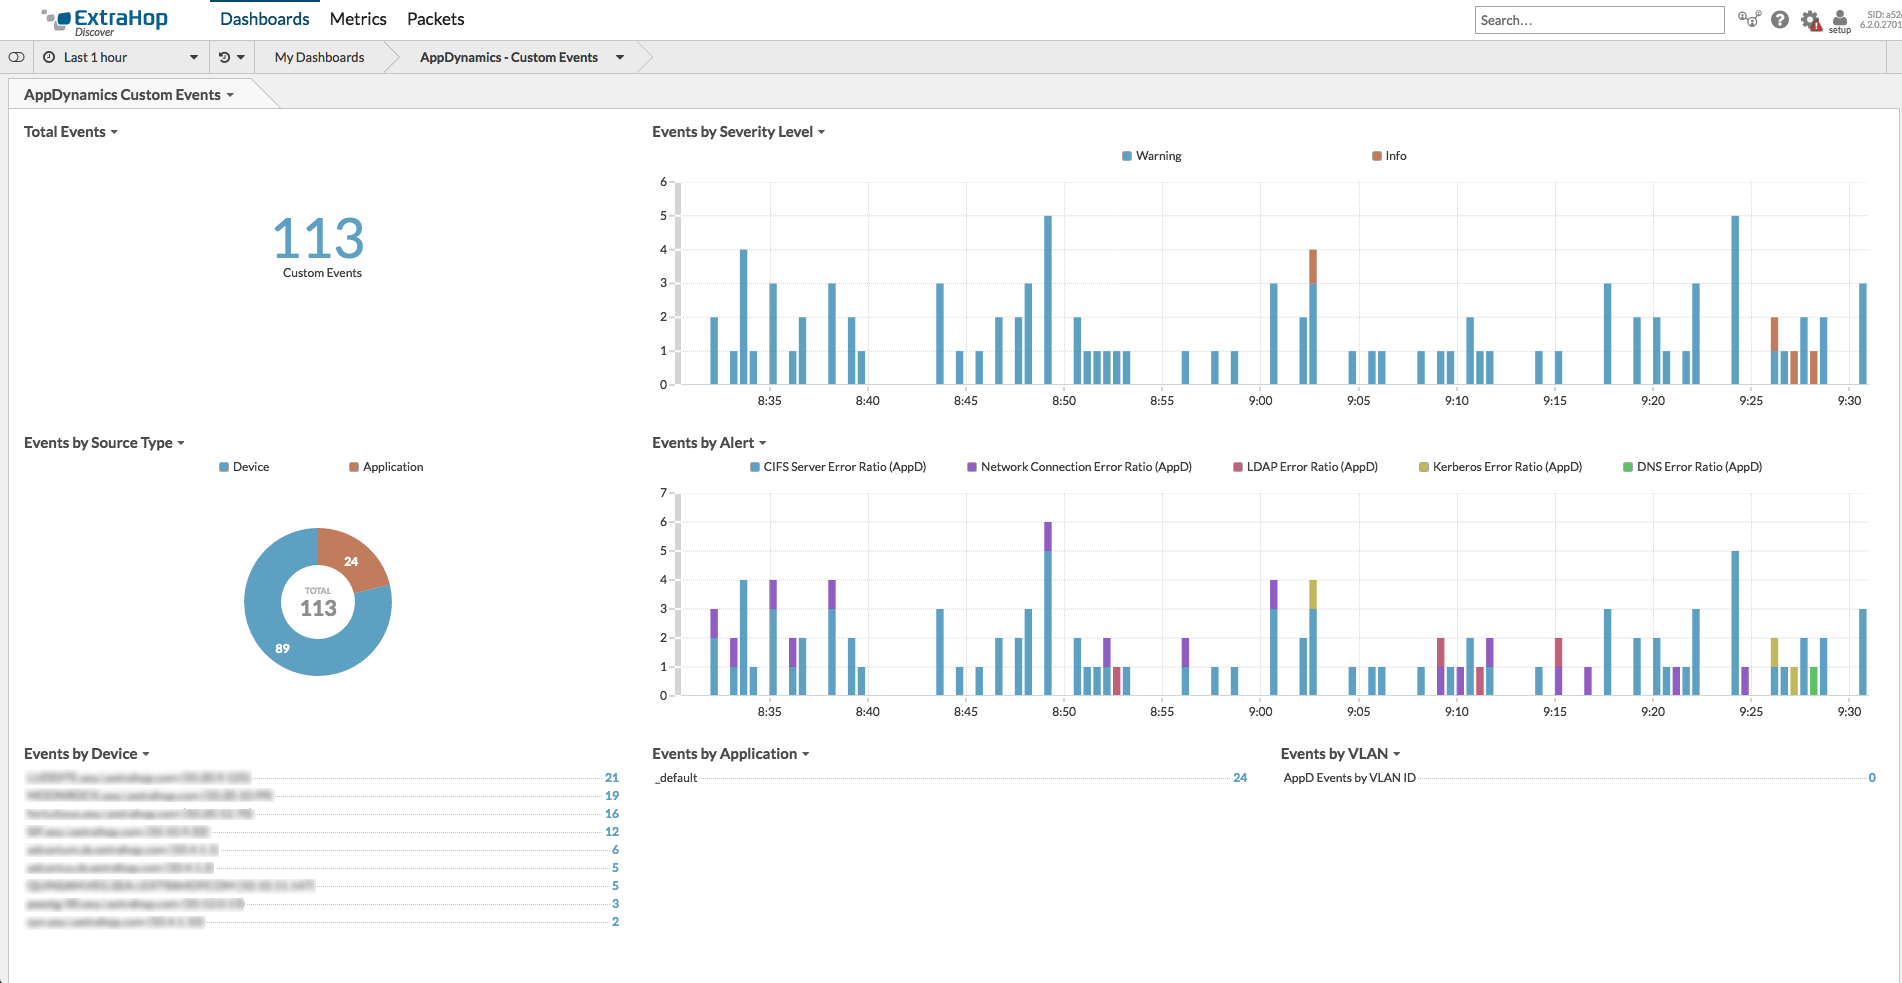This screenshot has height=983, width=1902.
Task: Toggle the Warning series in Severity Level legend
Action: tap(1151, 155)
